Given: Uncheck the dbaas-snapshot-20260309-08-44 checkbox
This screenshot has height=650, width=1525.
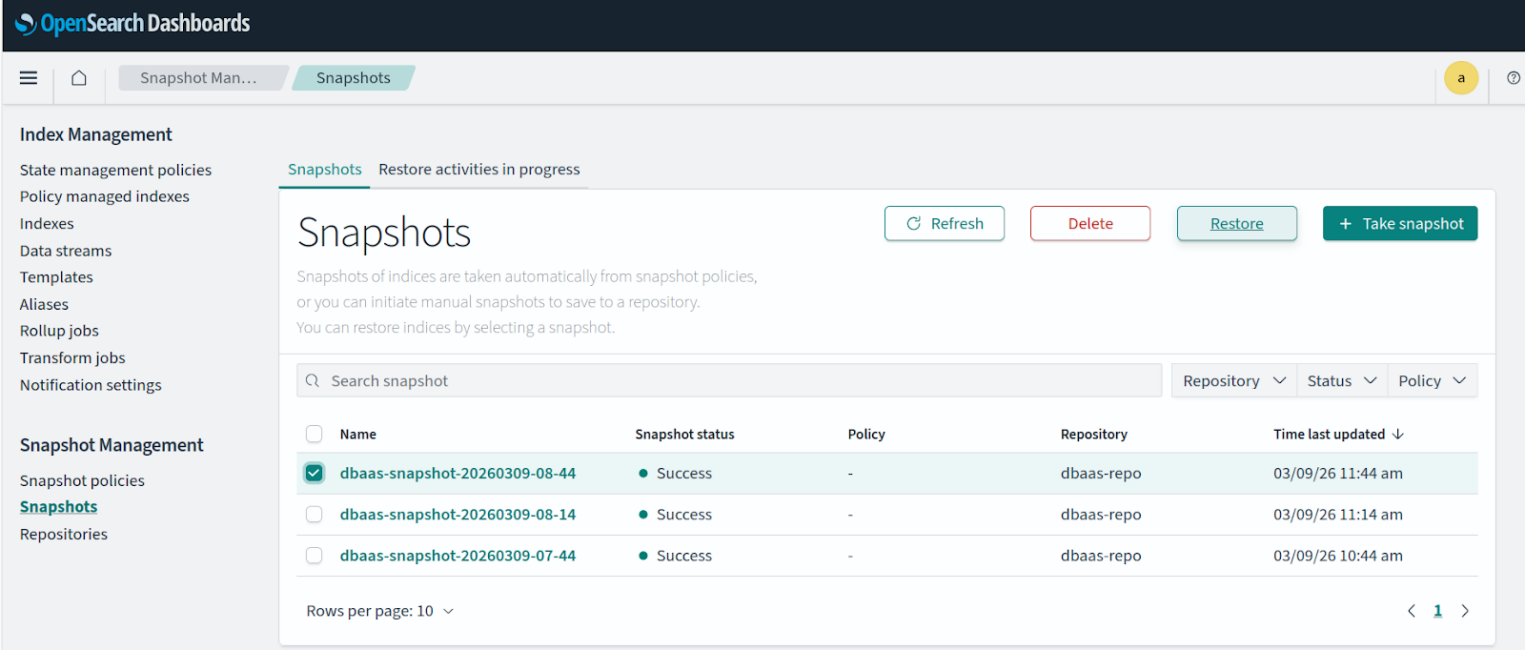Looking at the screenshot, I should (314, 473).
